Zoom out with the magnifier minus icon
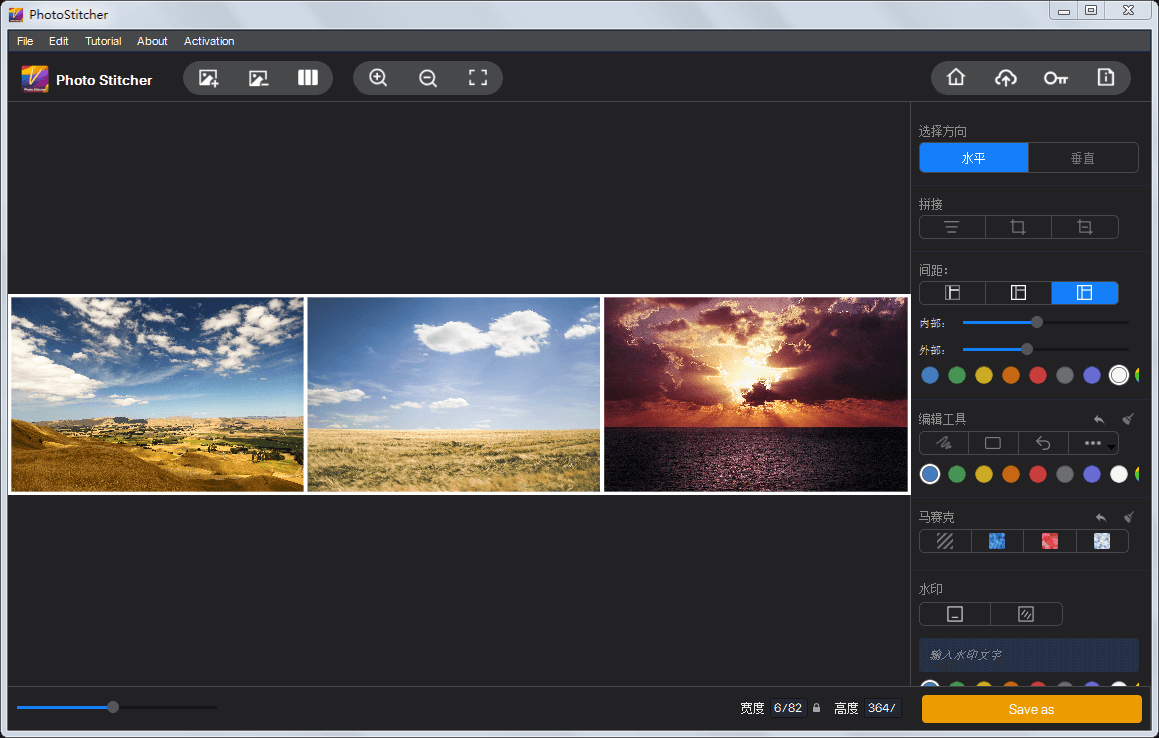 (428, 78)
